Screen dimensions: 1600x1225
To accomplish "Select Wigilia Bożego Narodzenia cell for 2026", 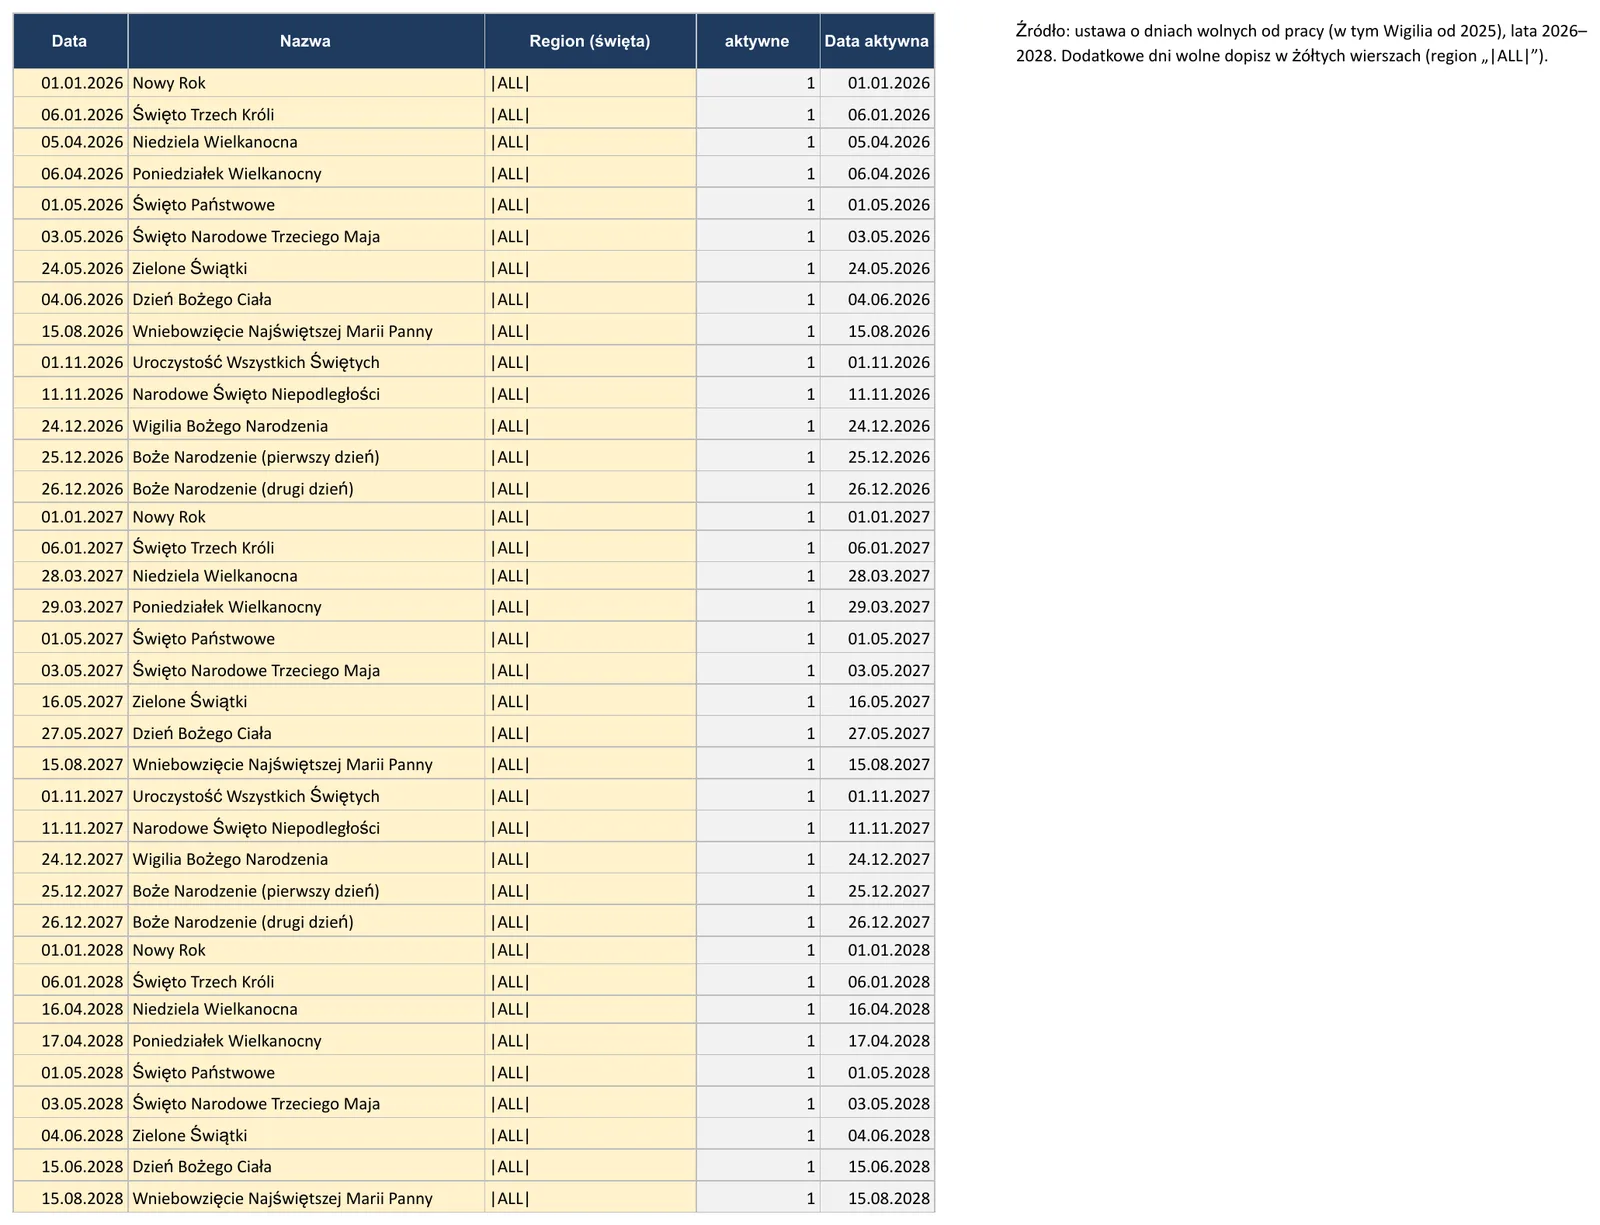I will [306, 426].
